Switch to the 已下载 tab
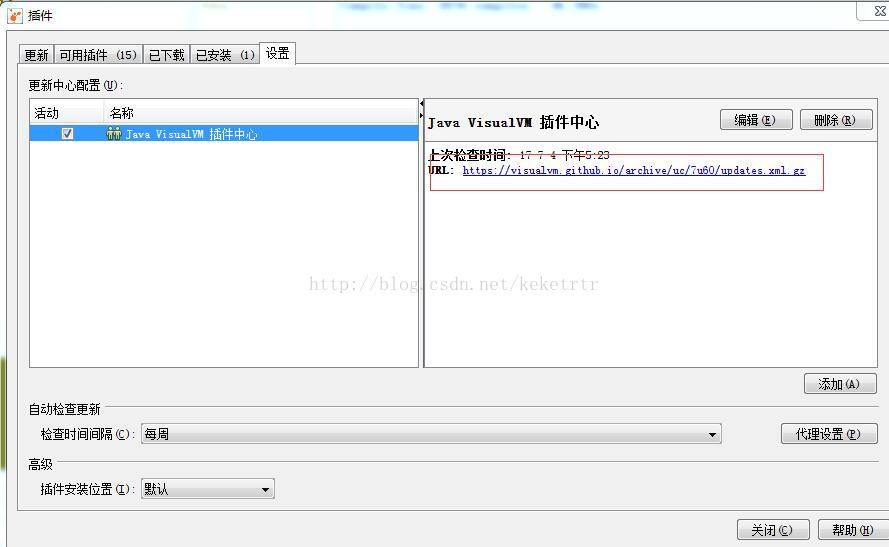This screenshot has height=547, width=889. coord(166,55)
